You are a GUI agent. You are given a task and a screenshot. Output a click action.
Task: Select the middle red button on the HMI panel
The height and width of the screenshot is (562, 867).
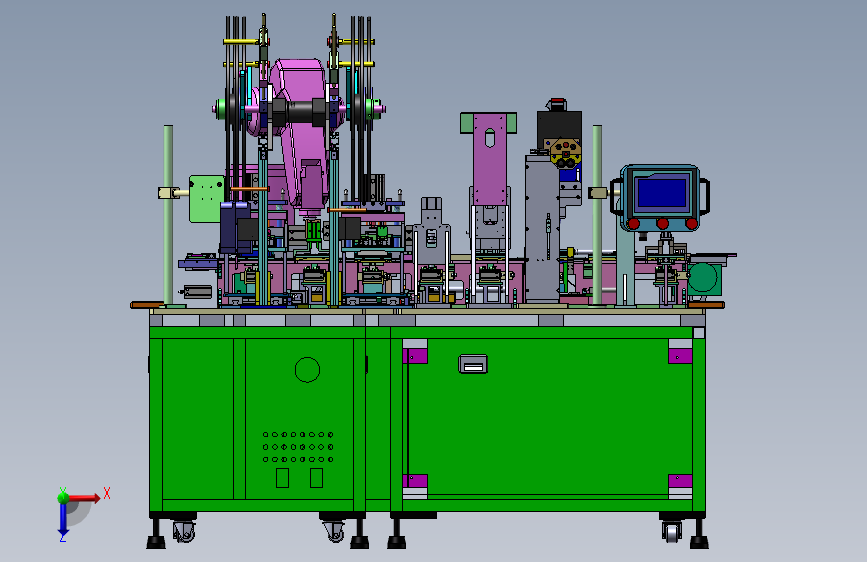tap(662, 223)
